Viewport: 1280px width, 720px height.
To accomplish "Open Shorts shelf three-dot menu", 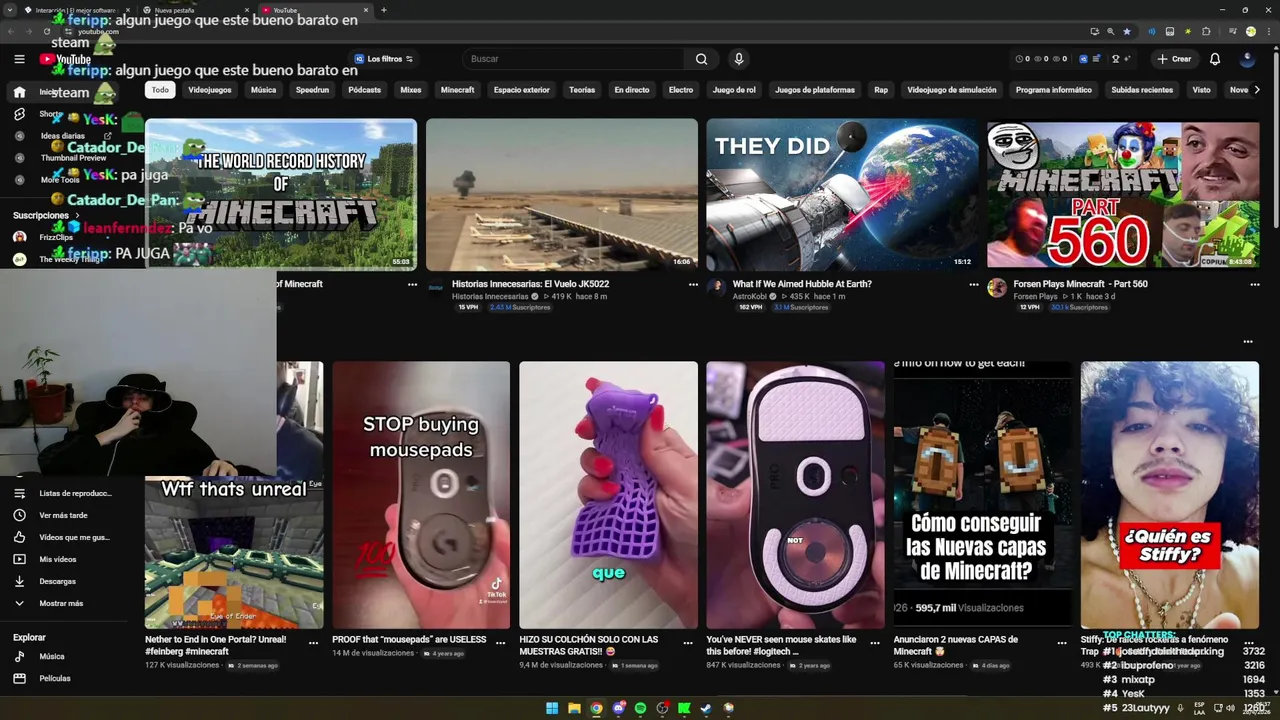I will [x=1248, y=342].
